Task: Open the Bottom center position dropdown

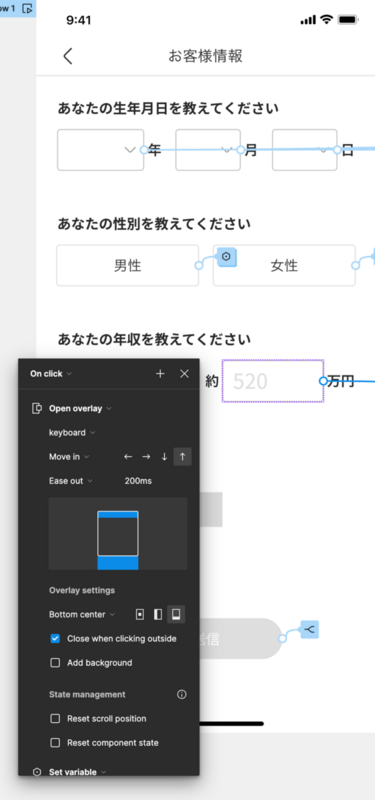Action: click(82, 614)
